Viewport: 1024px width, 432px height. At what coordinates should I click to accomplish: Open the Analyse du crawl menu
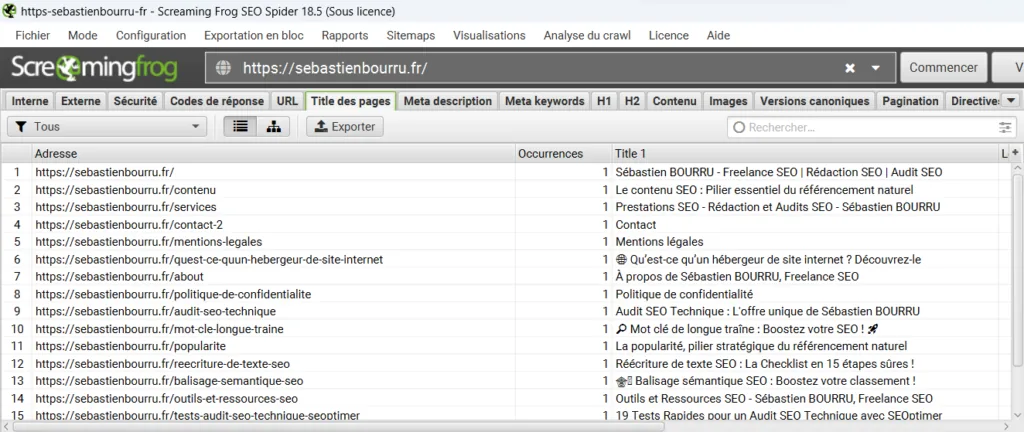coord(587,35)
